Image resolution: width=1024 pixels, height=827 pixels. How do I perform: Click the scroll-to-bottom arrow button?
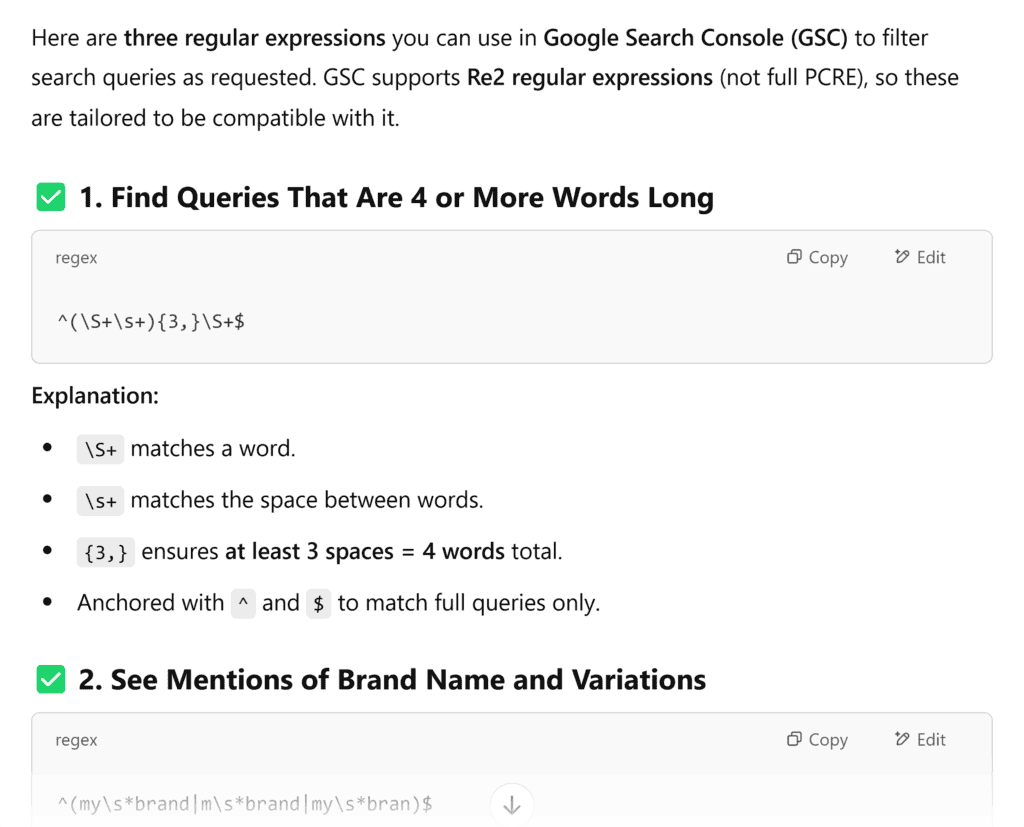coord(511,804)
